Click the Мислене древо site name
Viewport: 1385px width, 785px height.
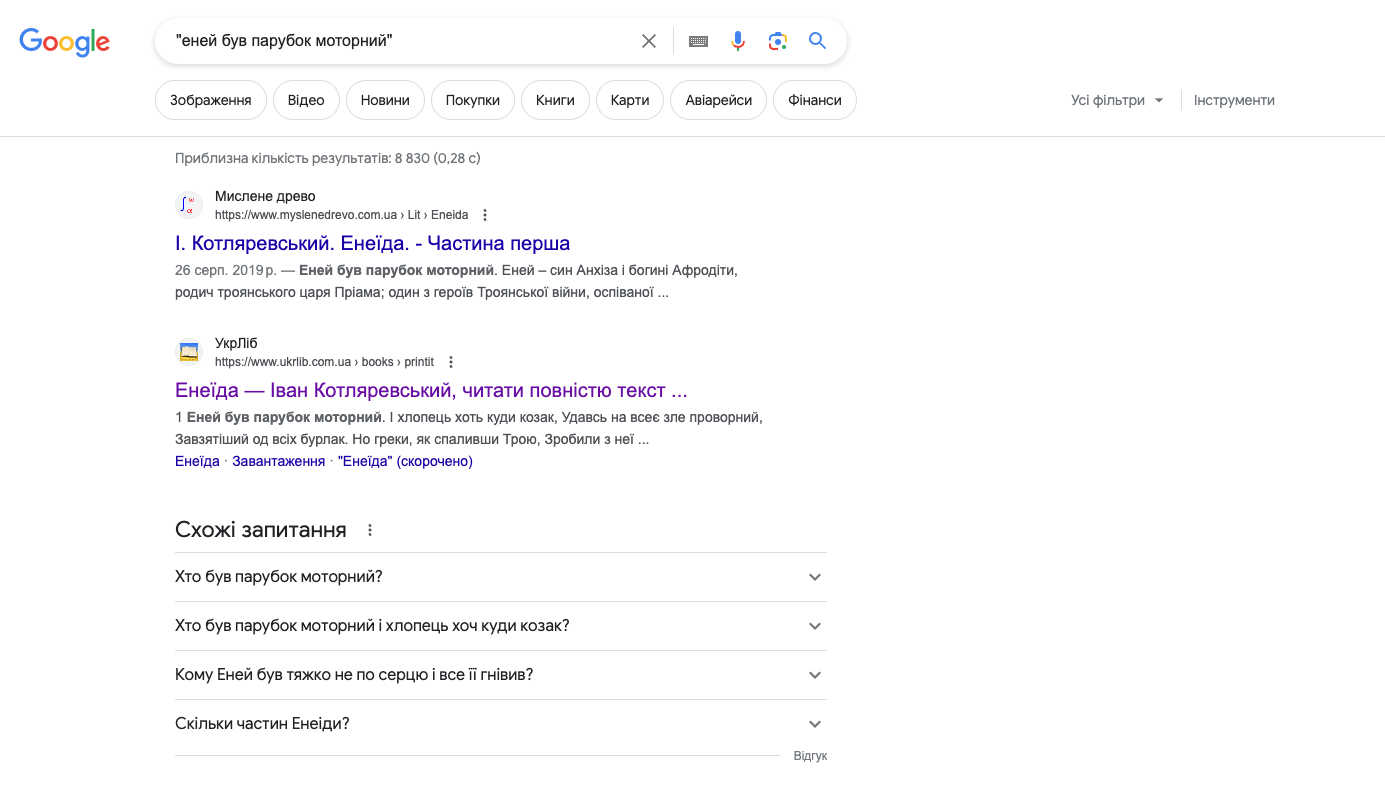tap(265, 196)
